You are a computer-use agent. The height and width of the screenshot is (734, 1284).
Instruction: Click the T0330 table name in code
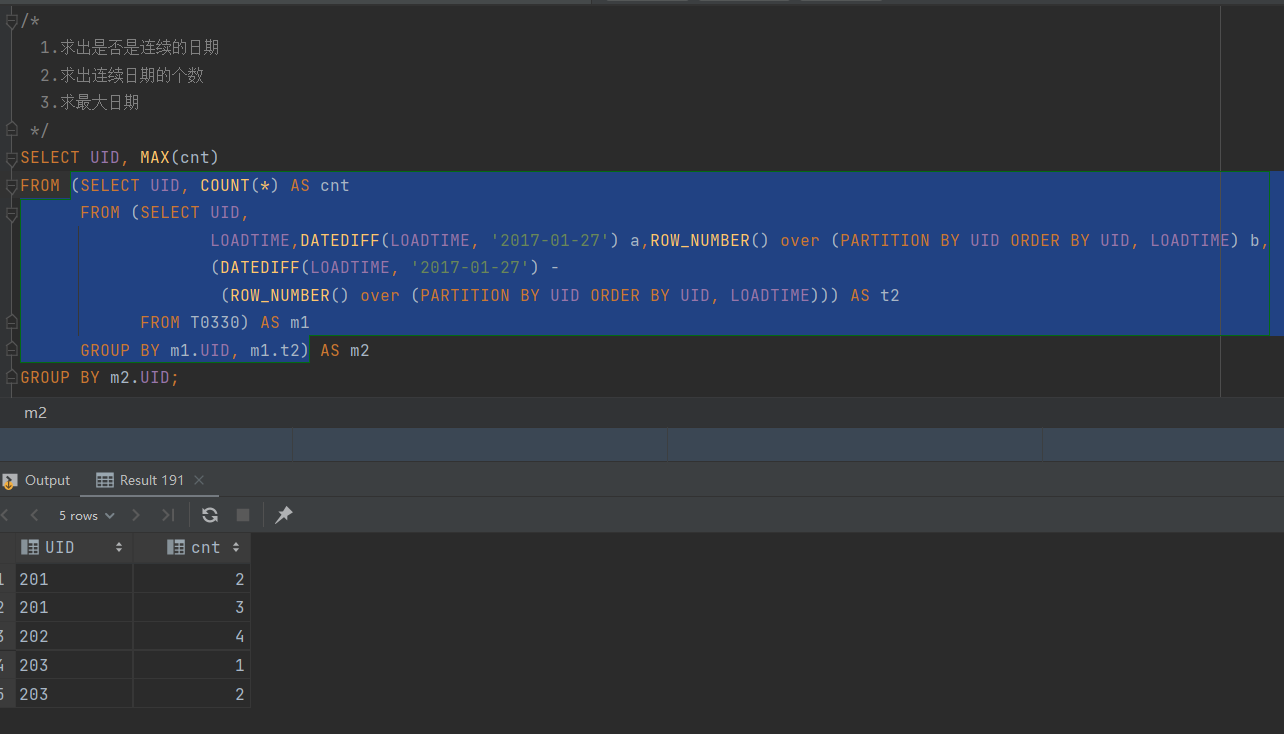coord(215,322)
